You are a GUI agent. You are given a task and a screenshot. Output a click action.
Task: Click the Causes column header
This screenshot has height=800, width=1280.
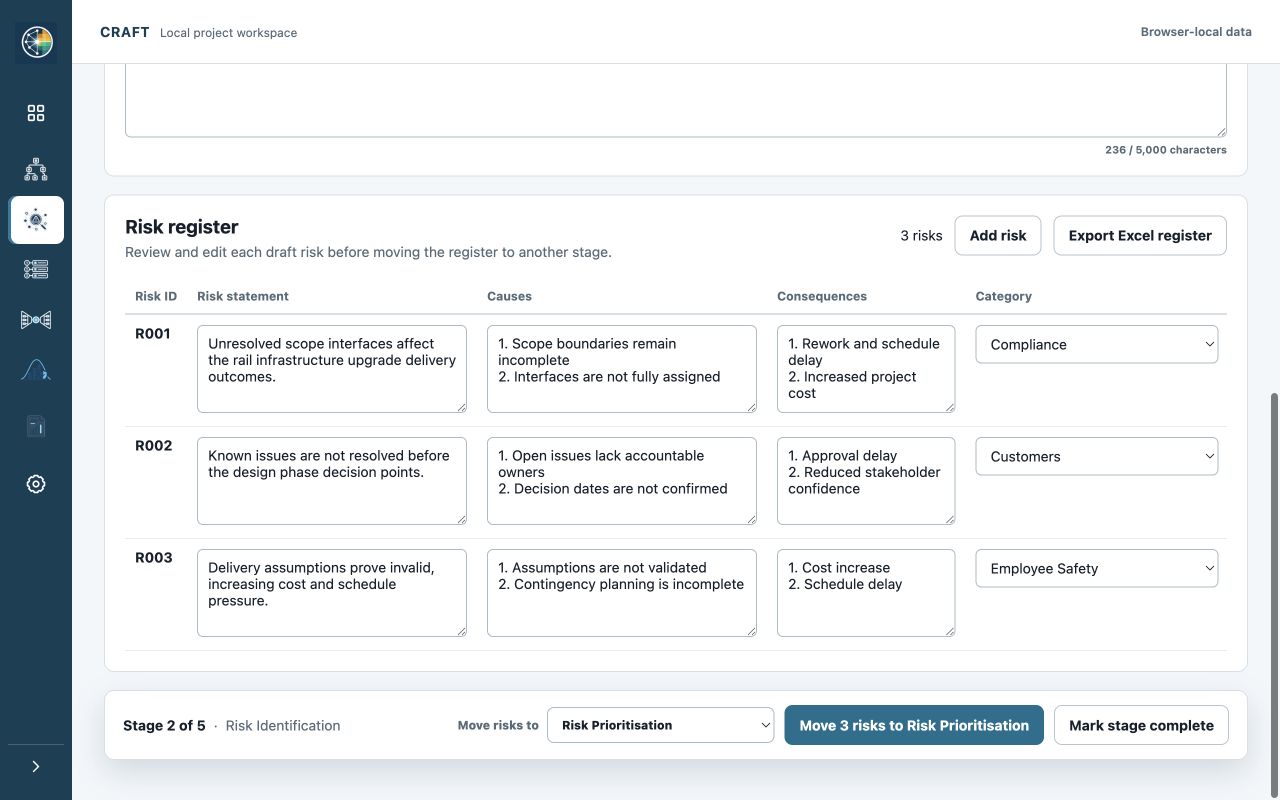pyautogui.click(x=509, y=296)
